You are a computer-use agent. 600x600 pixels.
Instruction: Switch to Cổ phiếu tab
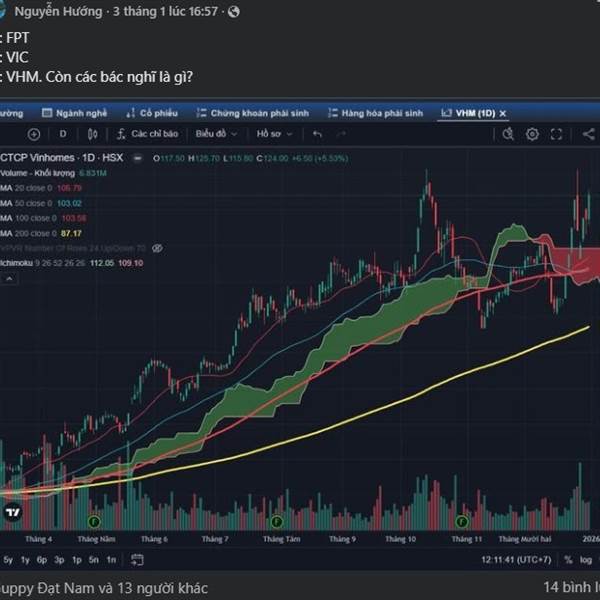point(152,113)
